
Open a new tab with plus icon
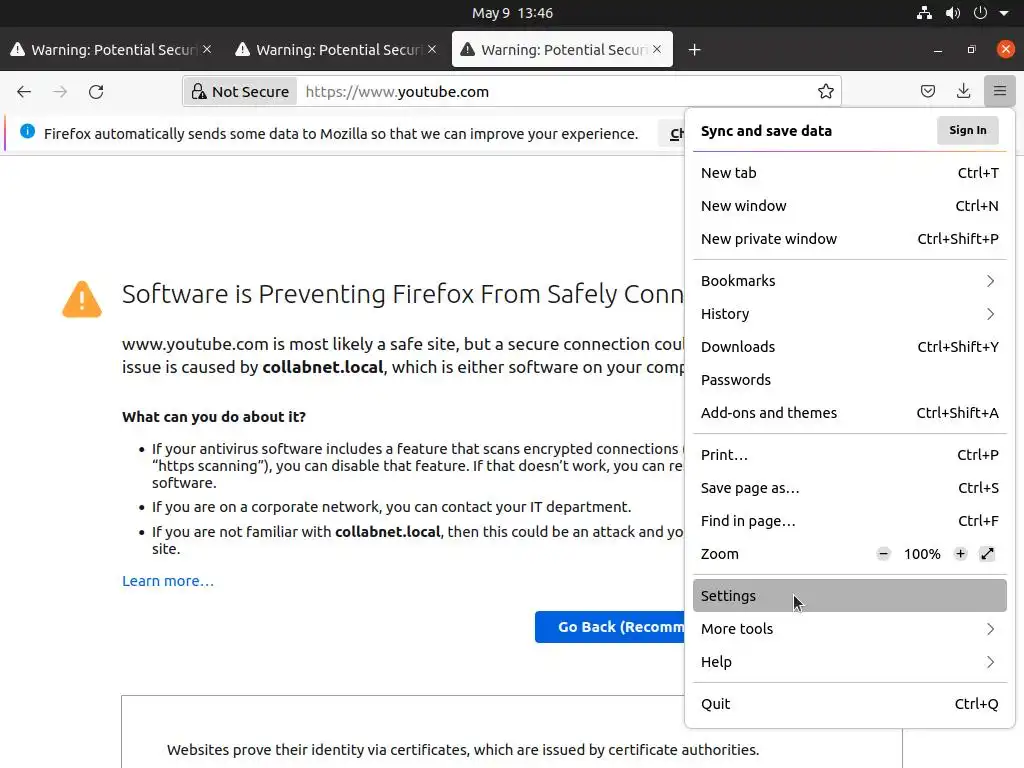tap(694, 50)
